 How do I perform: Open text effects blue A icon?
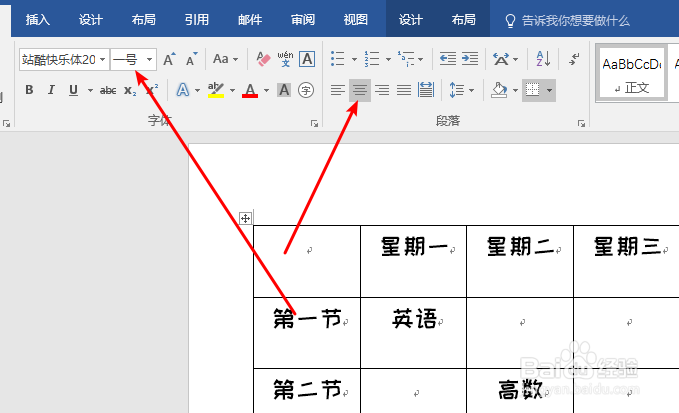(183, 90)
